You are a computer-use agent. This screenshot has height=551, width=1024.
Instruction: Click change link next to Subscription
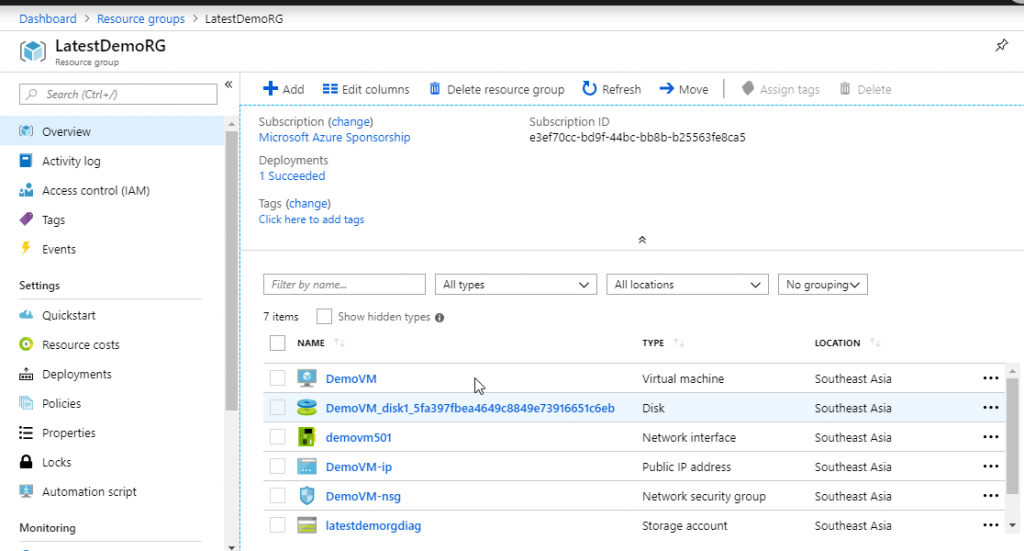pyautogui.click(x=351, y=121)
